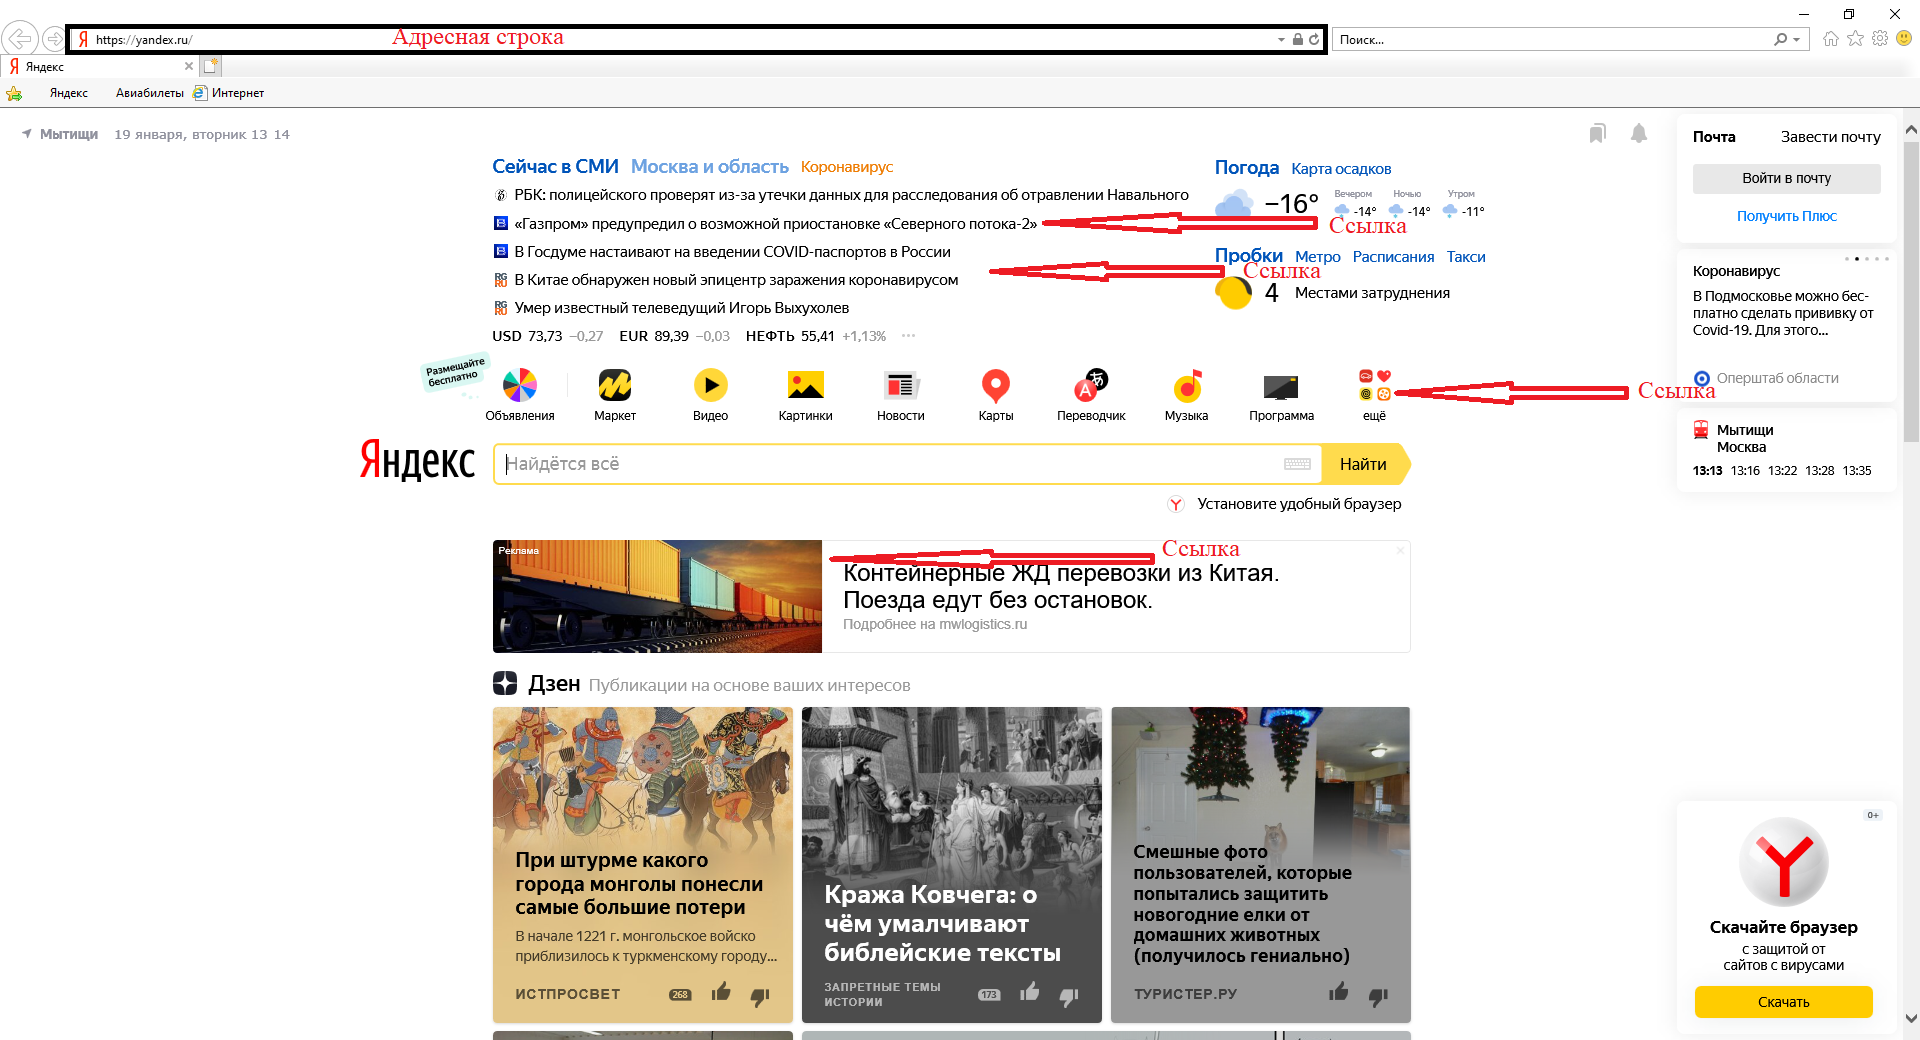
Task: Open the COVID-паспортов Госдума news headline
Action: pyautogui.click(x=732, y=252)
